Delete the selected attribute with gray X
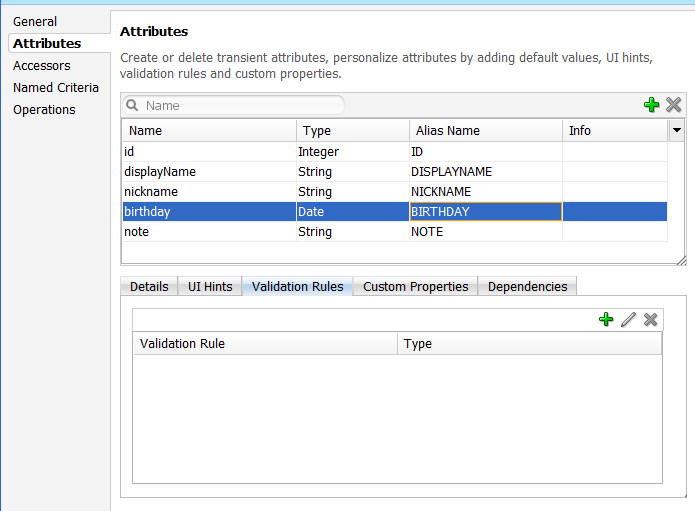 (674, 105)
